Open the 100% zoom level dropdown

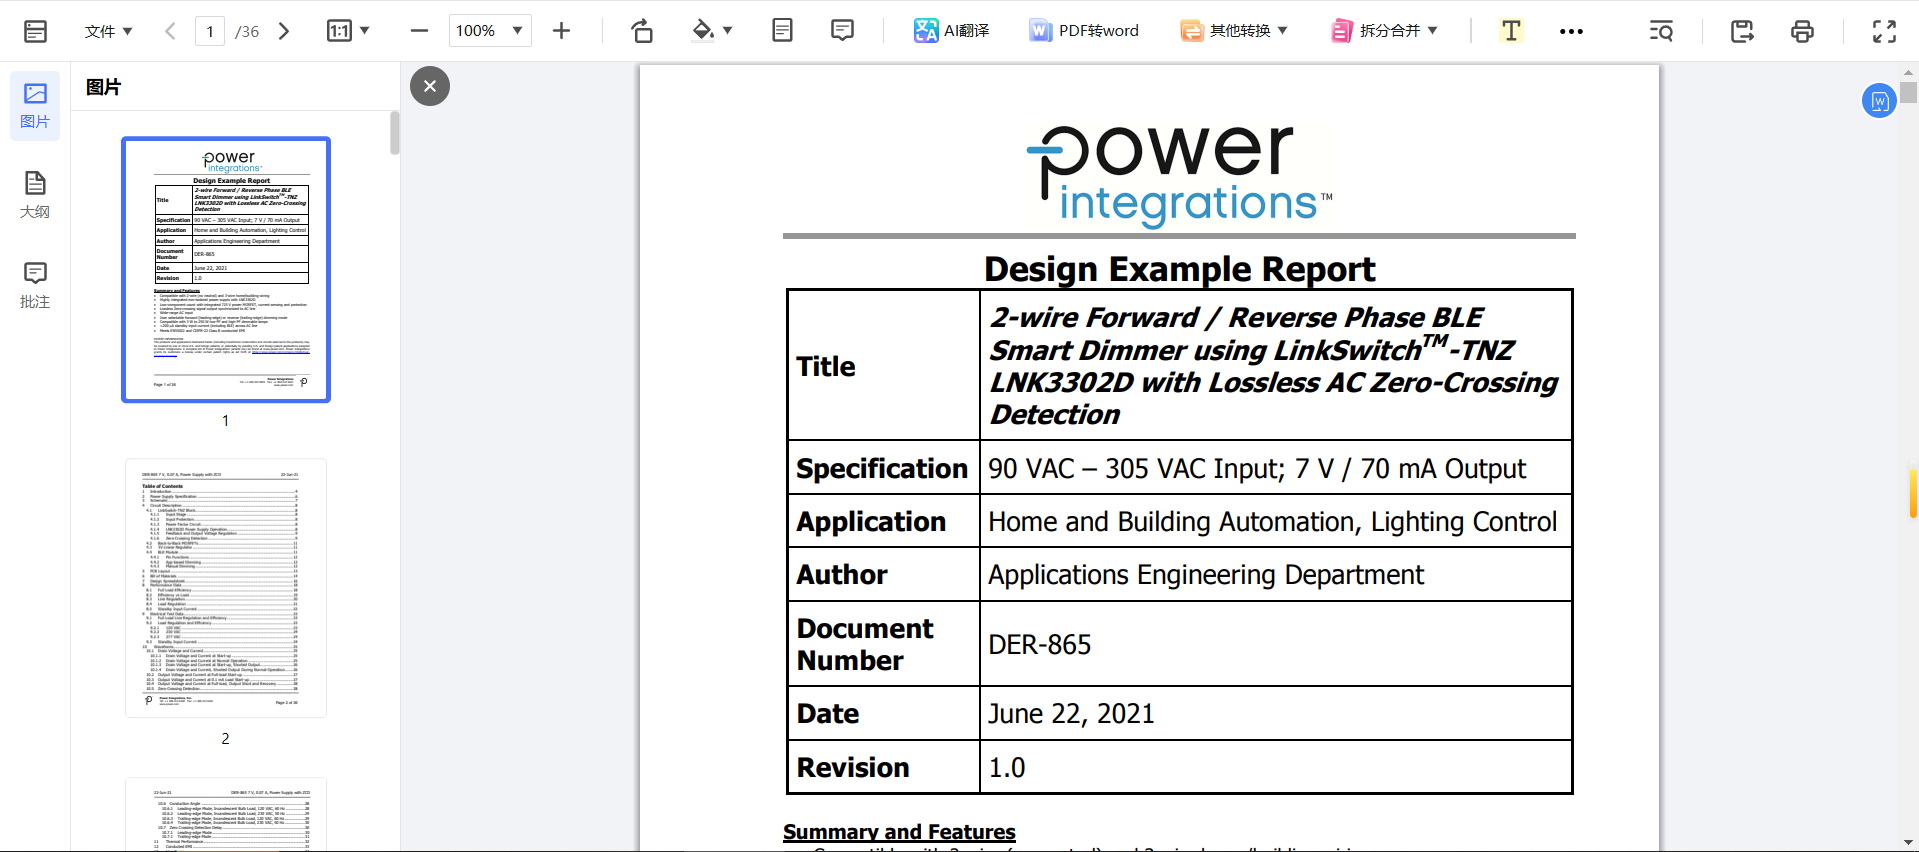[x=490, y=31]
